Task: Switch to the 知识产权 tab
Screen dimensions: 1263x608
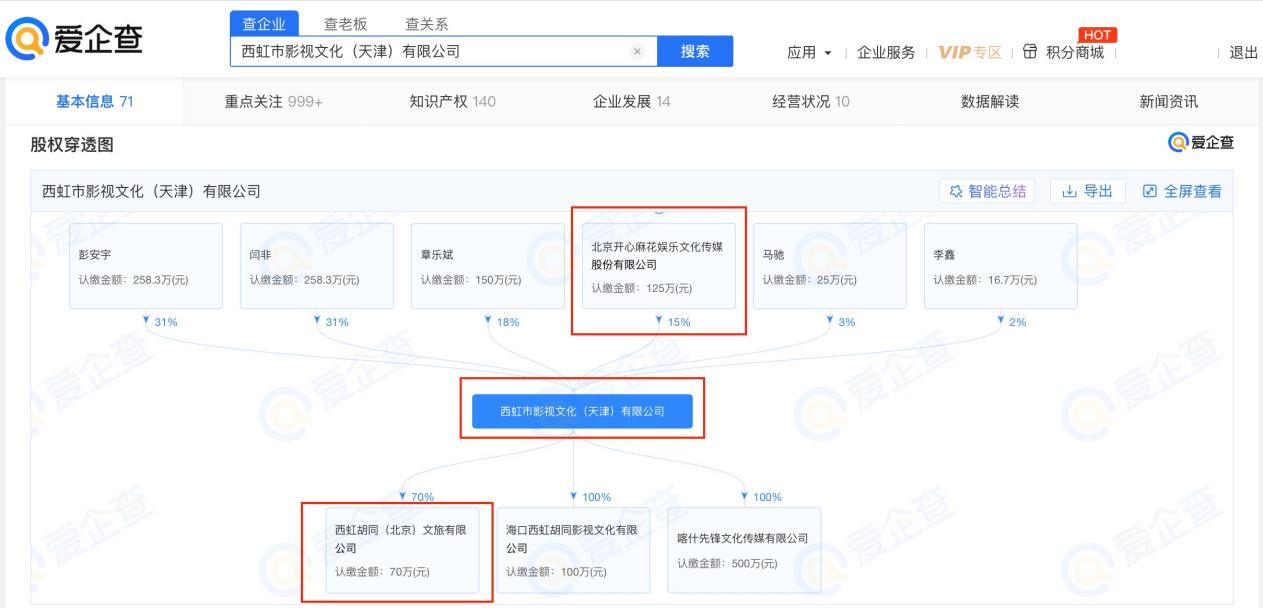Action: tap(452, 101)
